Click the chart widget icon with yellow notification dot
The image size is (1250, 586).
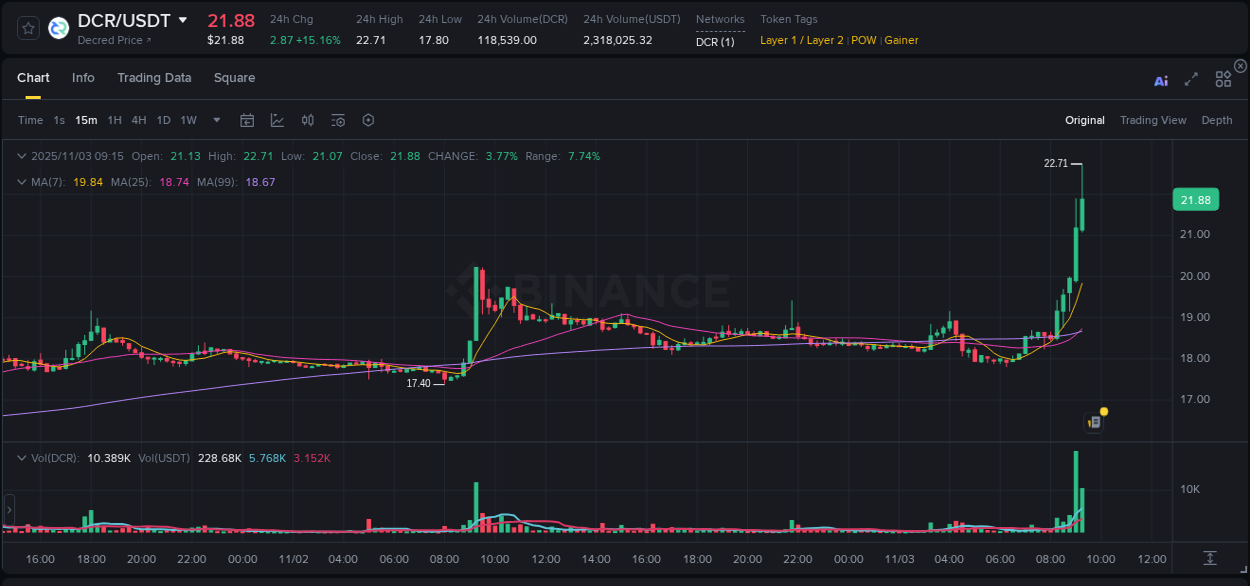(x=1093, y=420)
